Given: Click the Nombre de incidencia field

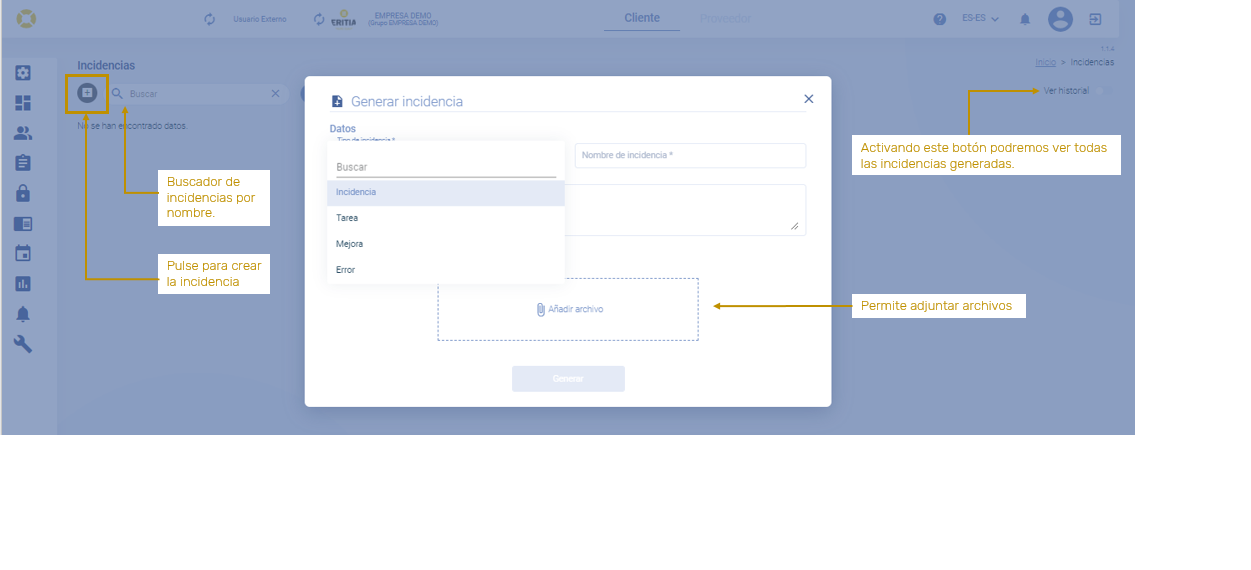Looking at the screenshot, I should click(690, 156).
